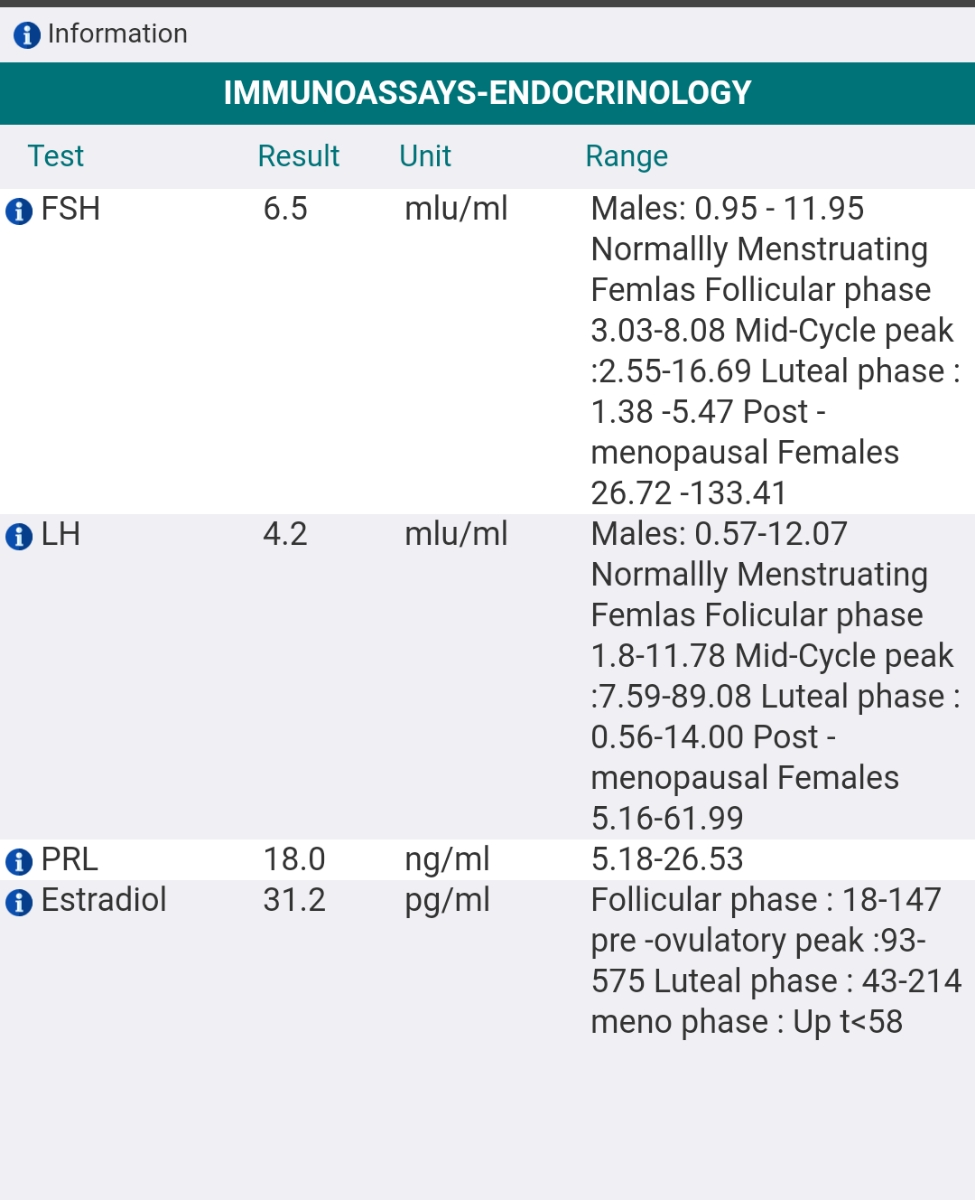The height and width of the screenshot is (1200, 975).
Task: Tap the info icon beside Estradiol
Action: click(x=19, y=902)
